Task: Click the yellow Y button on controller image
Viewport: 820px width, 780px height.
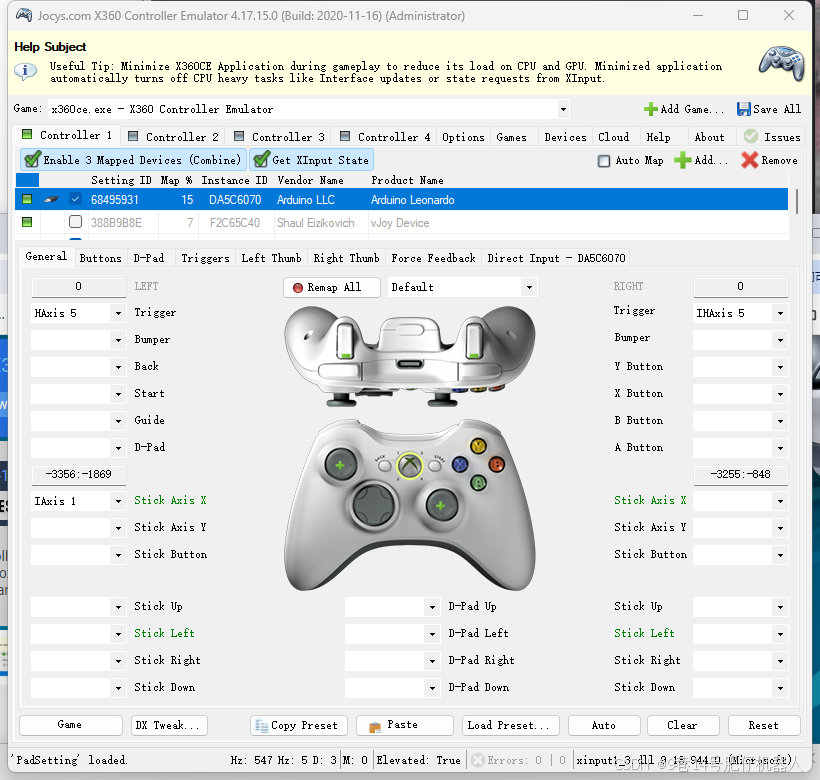Action: (x=478, y=446)
